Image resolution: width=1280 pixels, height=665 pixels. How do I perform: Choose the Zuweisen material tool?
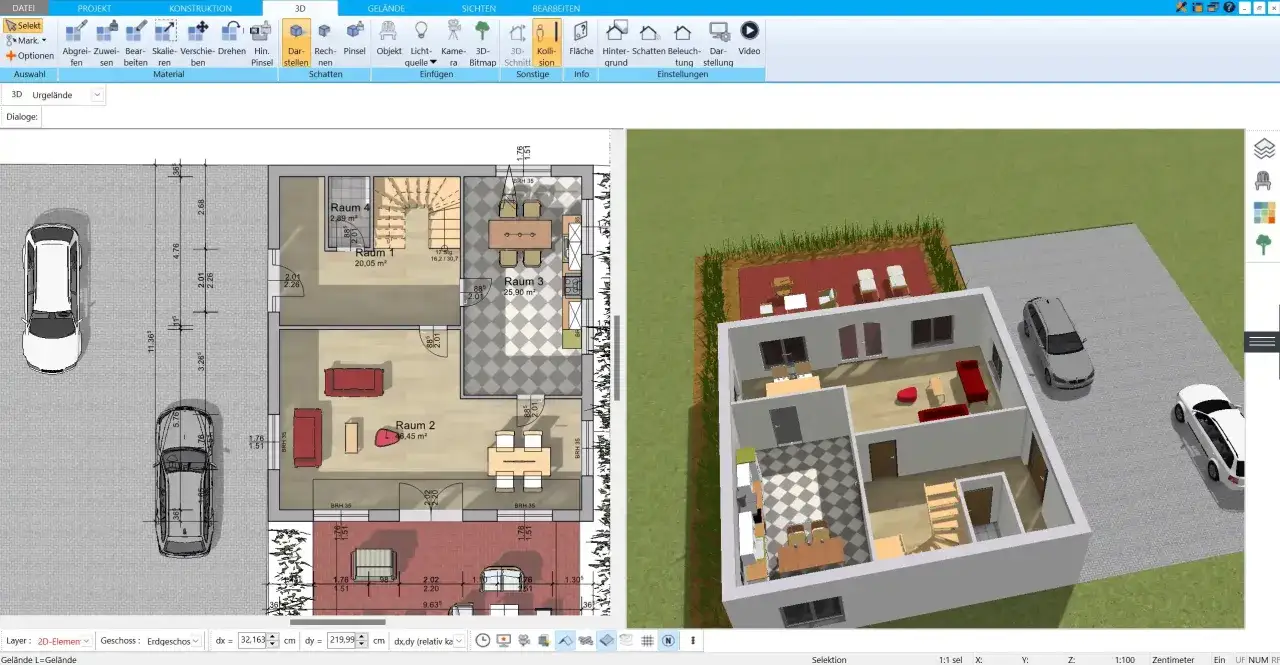[x=106, y=43]
